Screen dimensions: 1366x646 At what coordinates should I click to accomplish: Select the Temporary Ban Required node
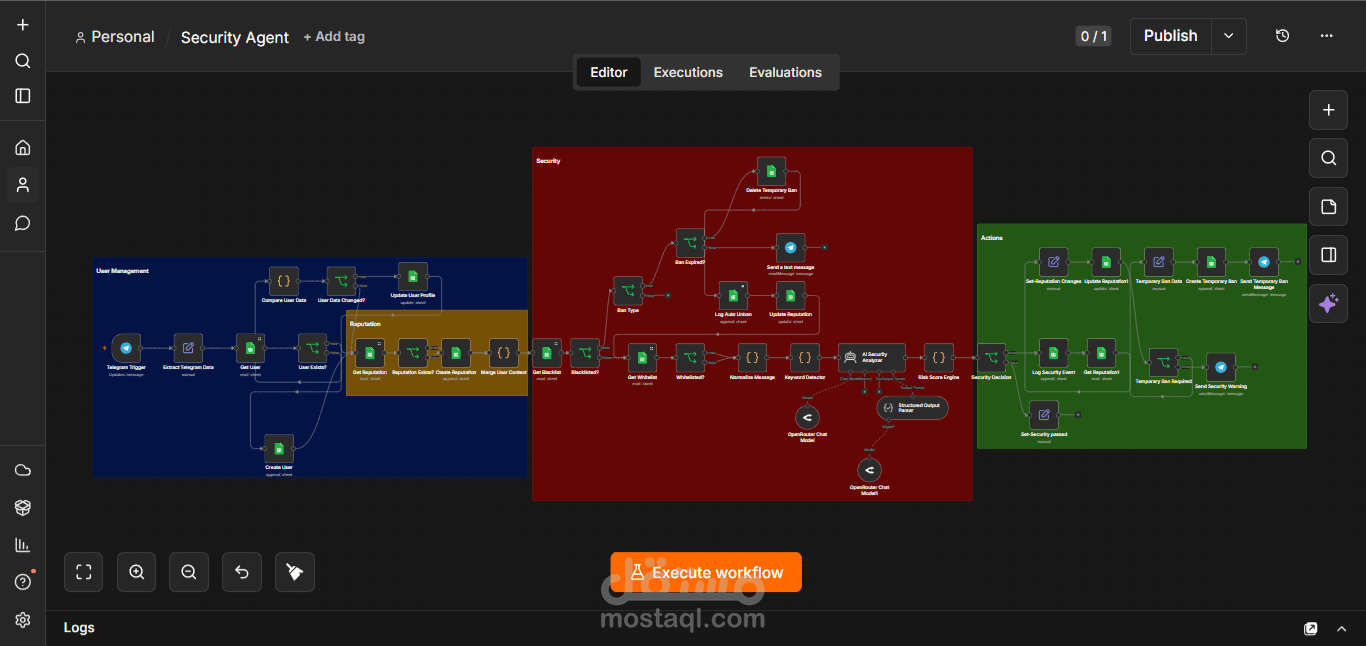click(x=1163, y=363)
